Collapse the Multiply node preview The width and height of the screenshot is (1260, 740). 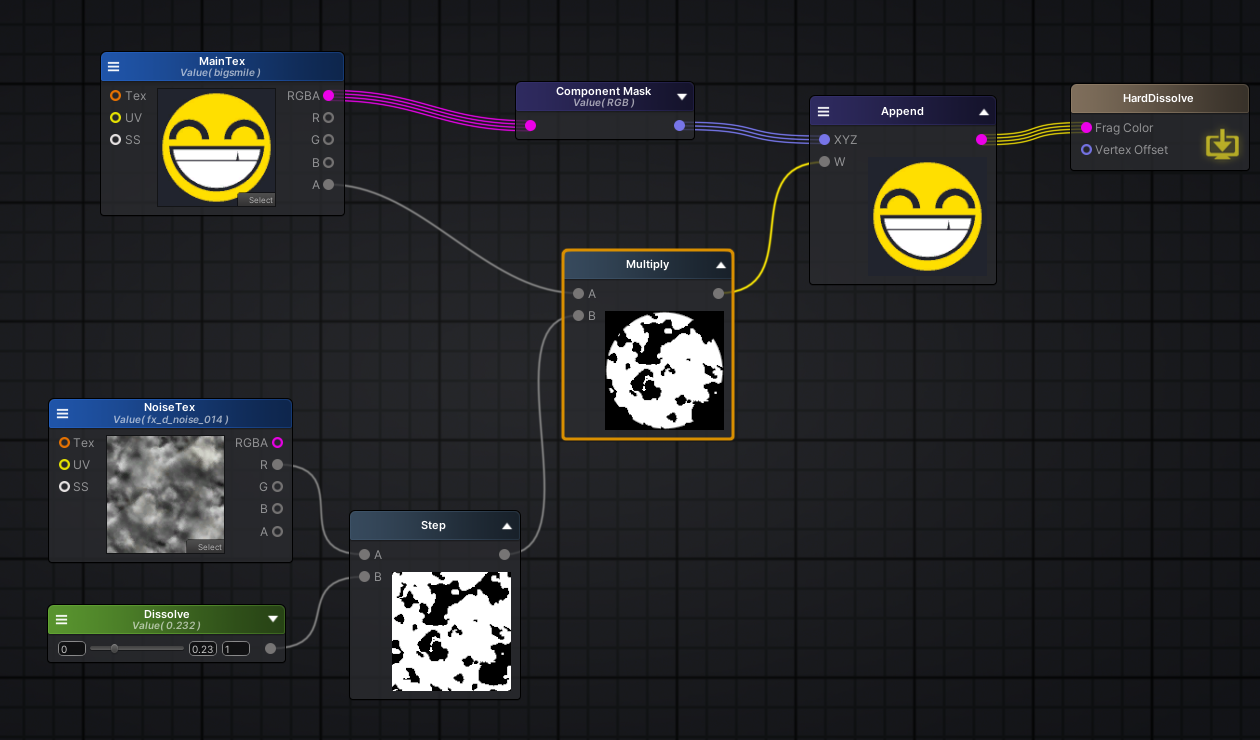pyautogui.click(x=720, y=265)
